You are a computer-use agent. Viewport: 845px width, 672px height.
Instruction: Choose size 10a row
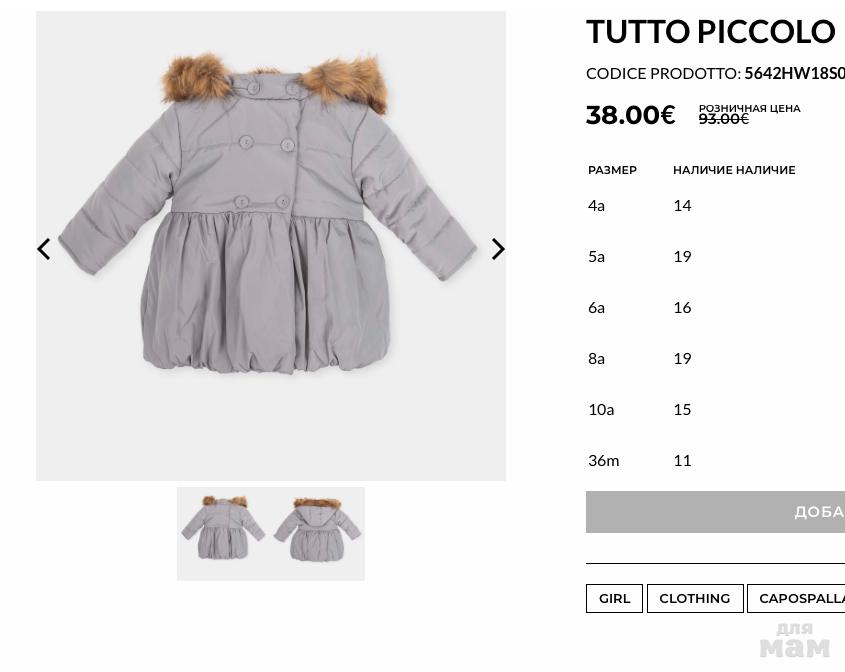click(715, 410)
